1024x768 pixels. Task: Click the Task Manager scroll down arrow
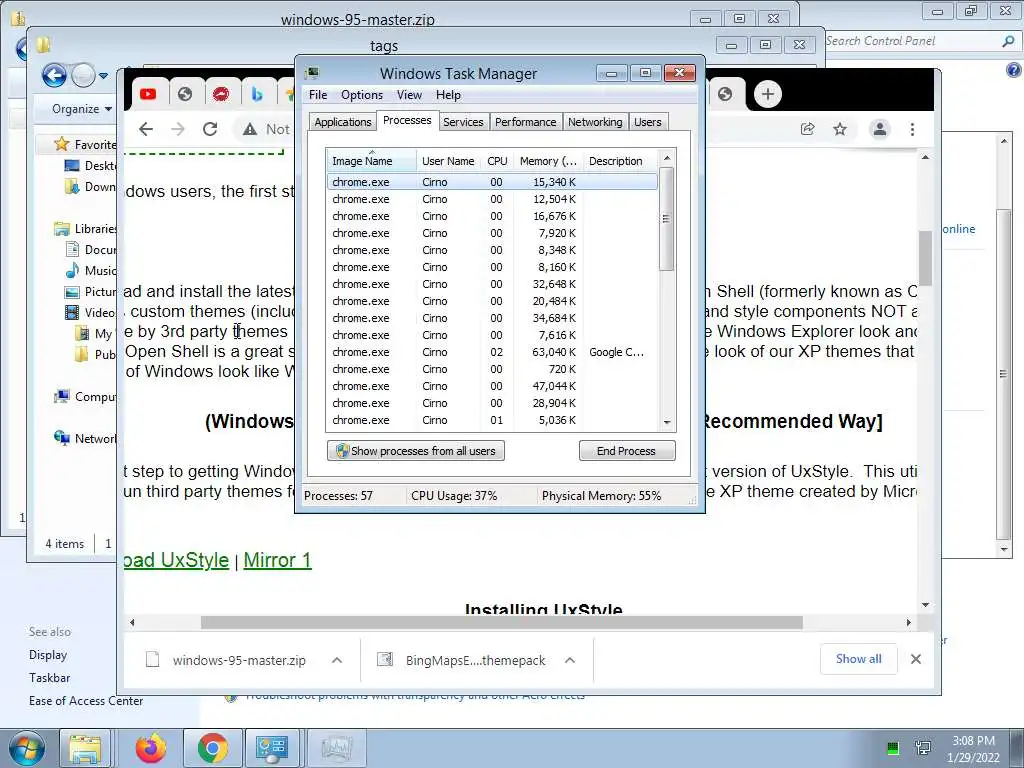[x=667, y=423]
